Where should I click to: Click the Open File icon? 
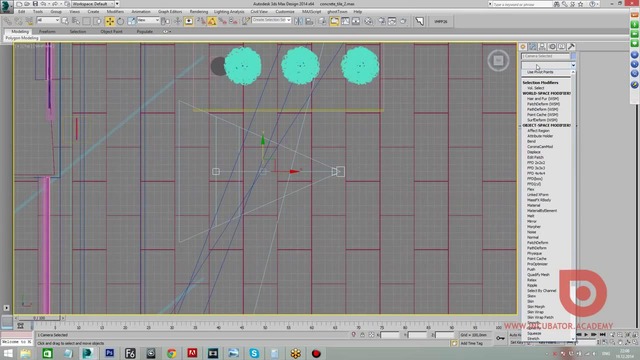point(27,4)
